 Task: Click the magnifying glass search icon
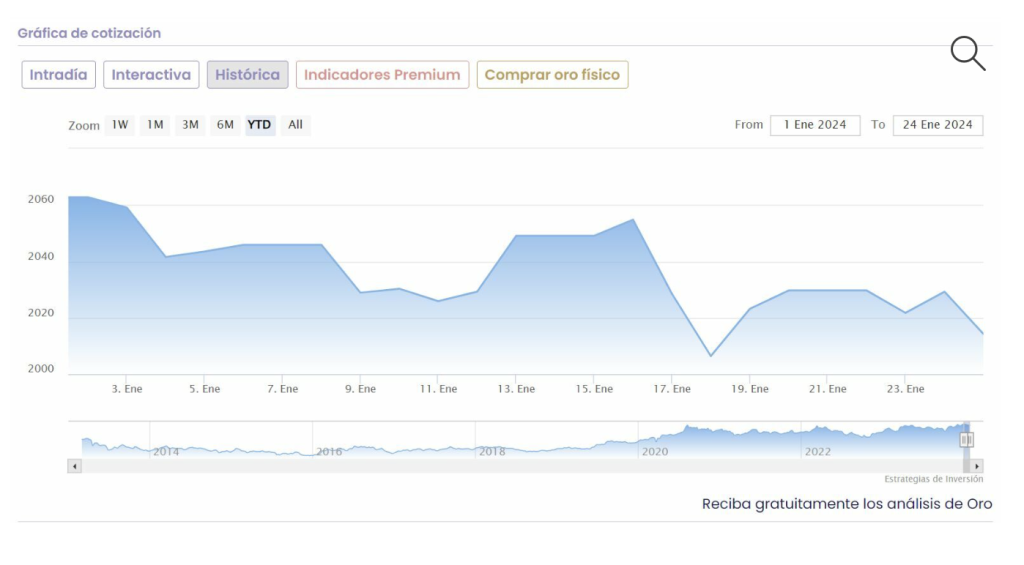(x=967, y=53)
